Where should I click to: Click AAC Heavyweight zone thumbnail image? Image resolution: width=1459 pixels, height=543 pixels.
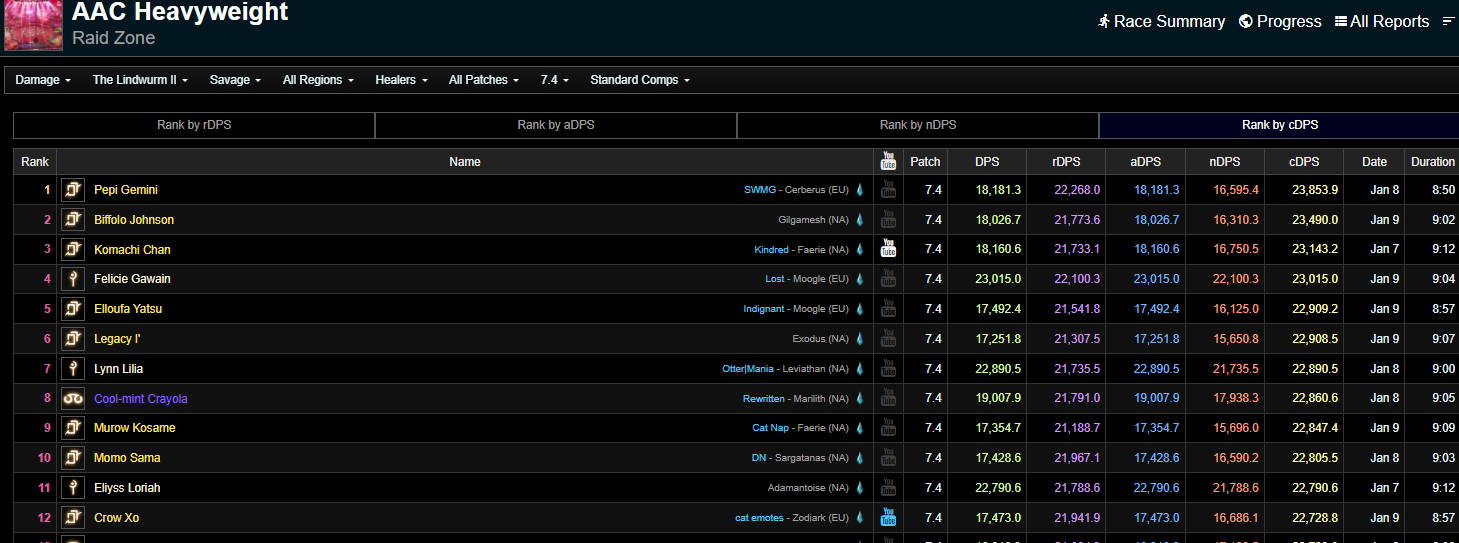(34, 25)
